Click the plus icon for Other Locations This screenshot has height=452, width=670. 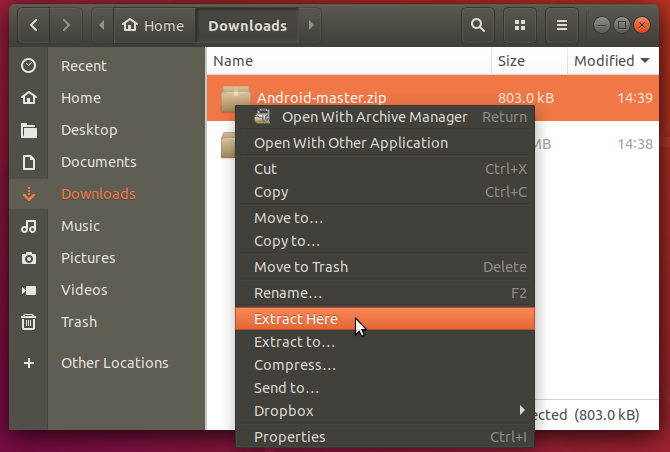[x=29, y=363]
